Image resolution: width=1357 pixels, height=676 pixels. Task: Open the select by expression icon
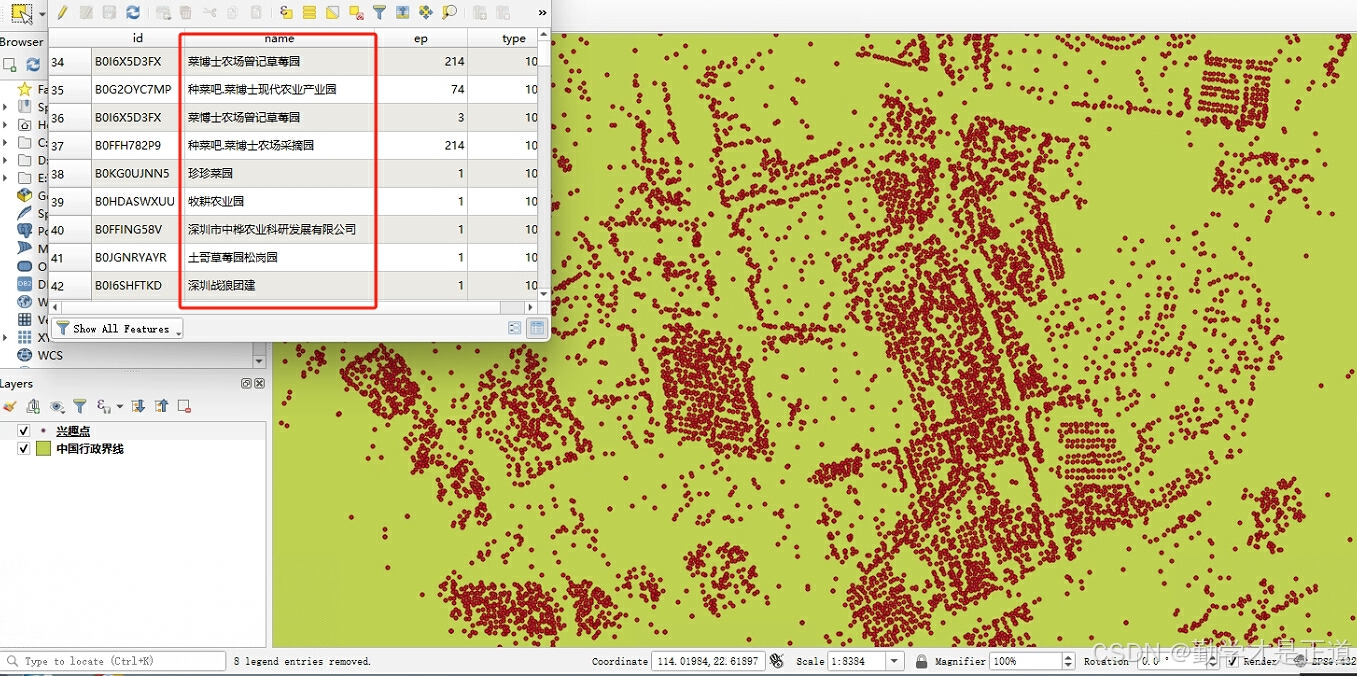(287, 13)
